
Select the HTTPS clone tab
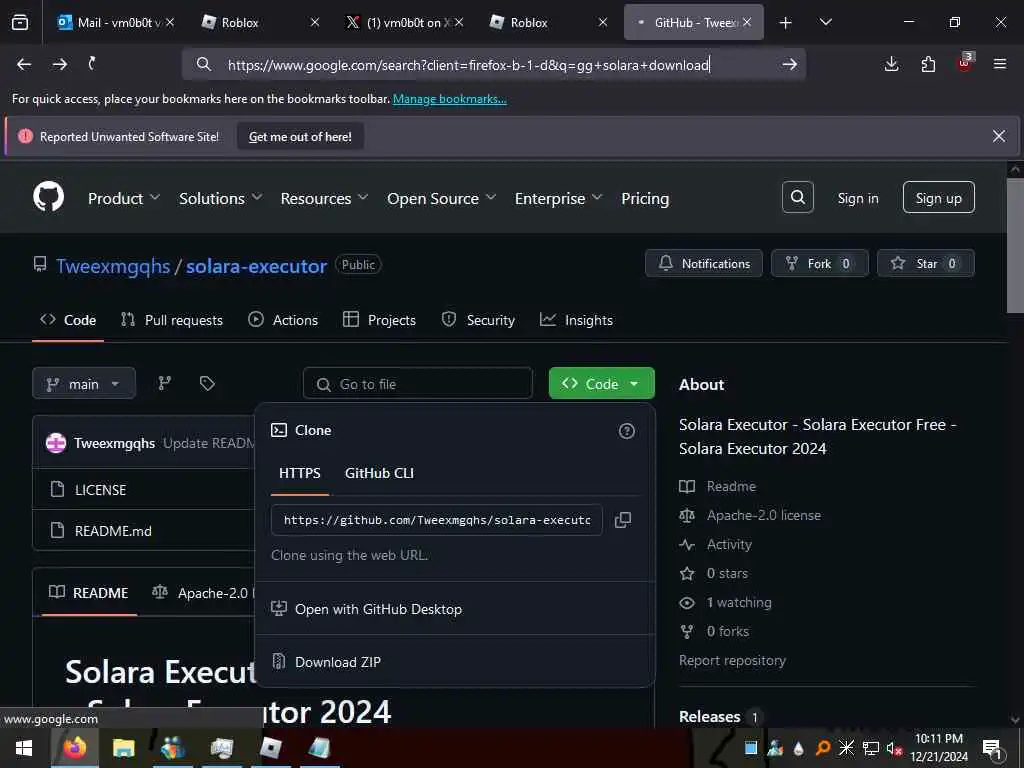pyautogui.click(x=300, y=473)
